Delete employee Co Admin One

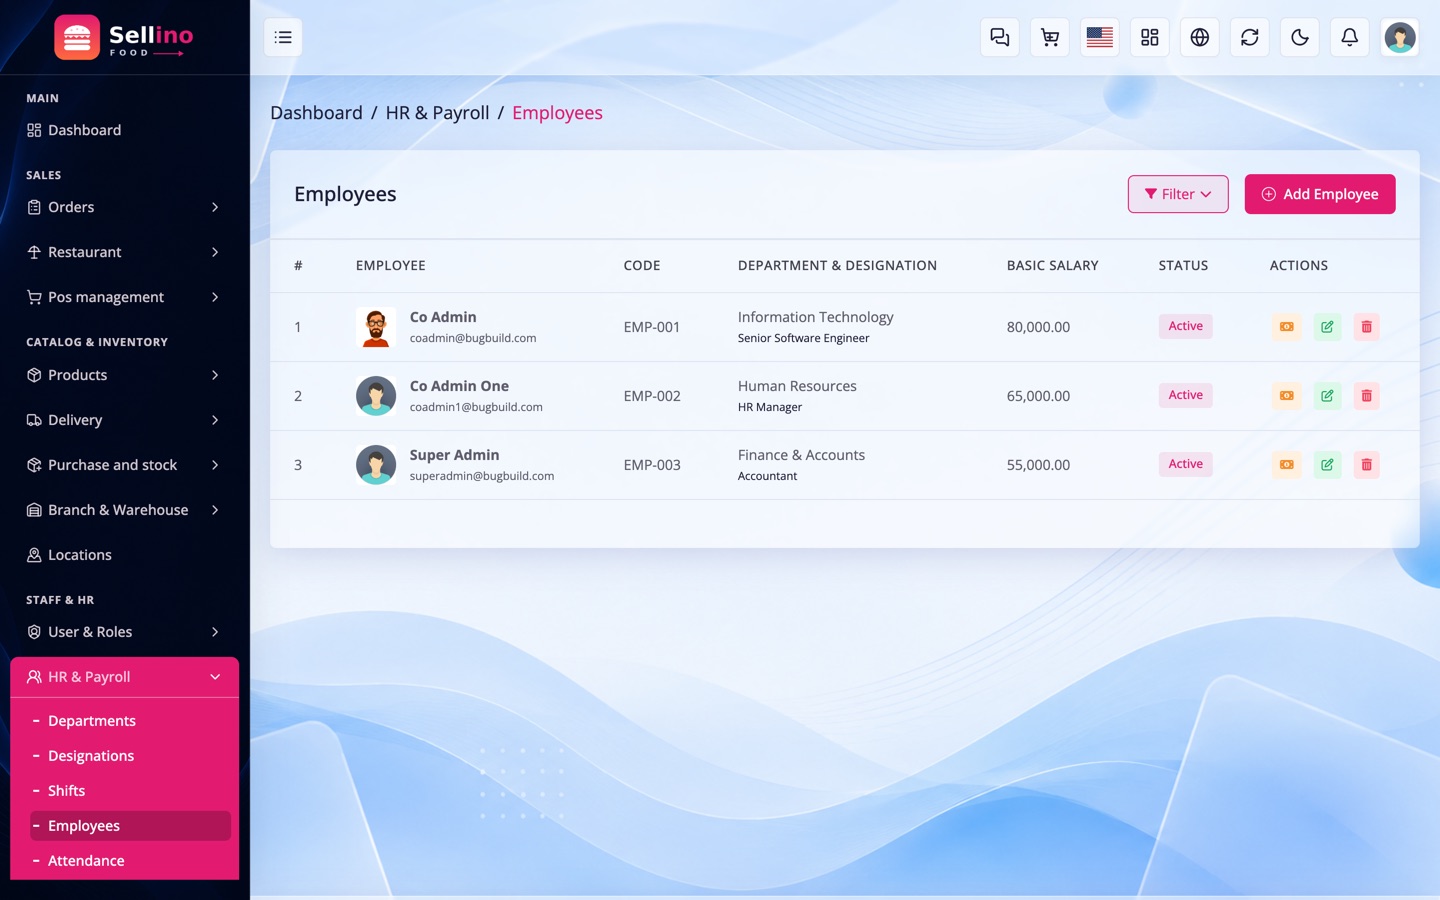tap(1366, 396)
